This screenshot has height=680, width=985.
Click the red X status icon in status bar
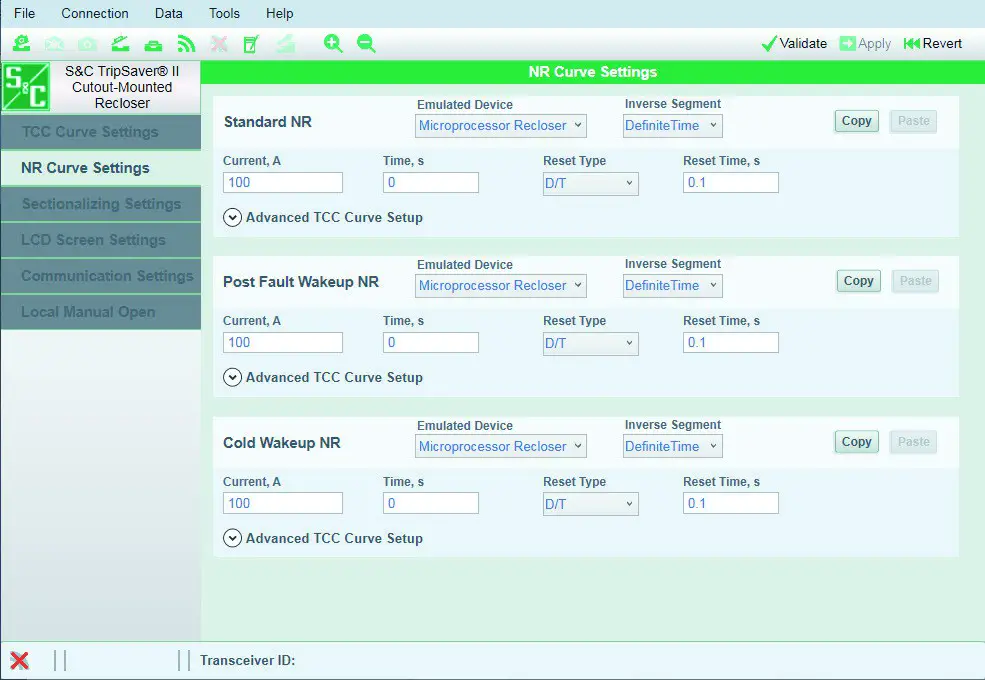19,661
